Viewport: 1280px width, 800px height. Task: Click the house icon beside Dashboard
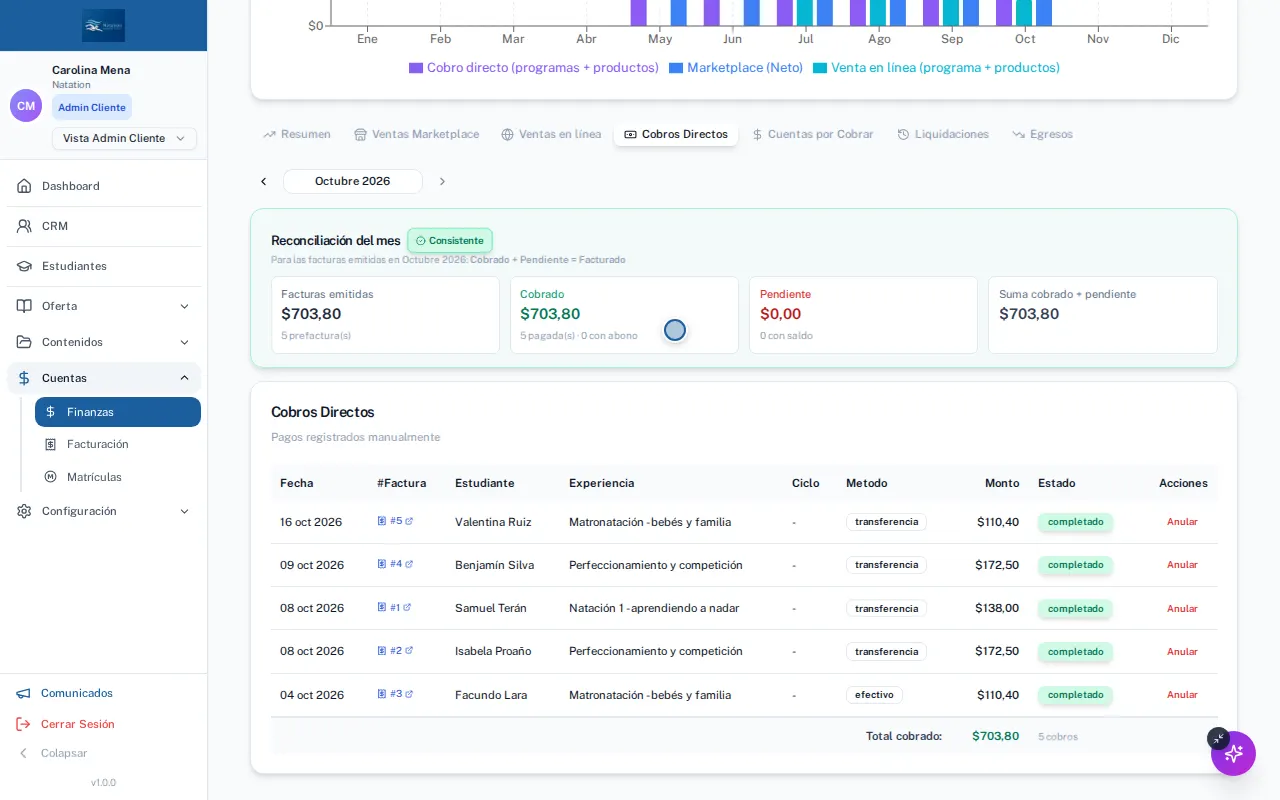click(x=24, y=186)
